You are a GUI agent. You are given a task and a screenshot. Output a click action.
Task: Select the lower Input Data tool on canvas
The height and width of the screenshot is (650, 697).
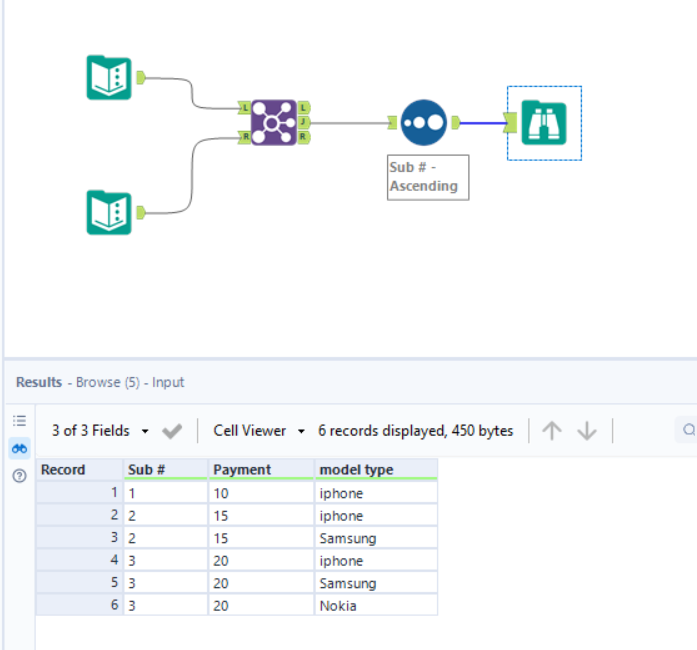(109, 213)
